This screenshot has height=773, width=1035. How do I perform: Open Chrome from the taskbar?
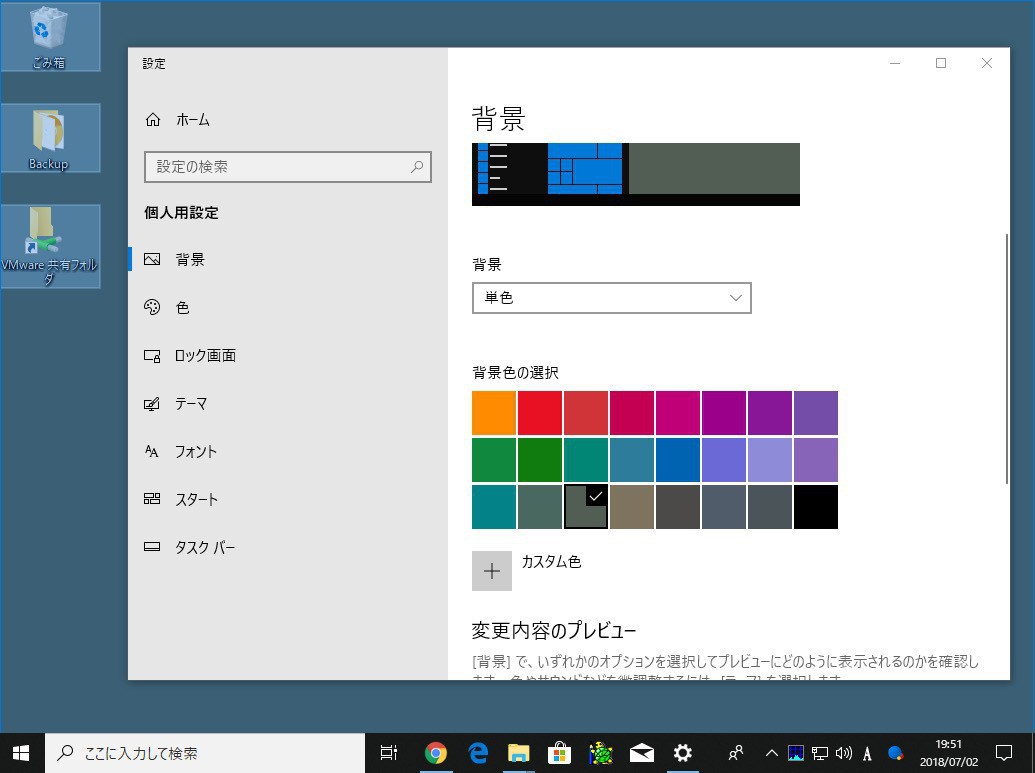coord(436,753)
